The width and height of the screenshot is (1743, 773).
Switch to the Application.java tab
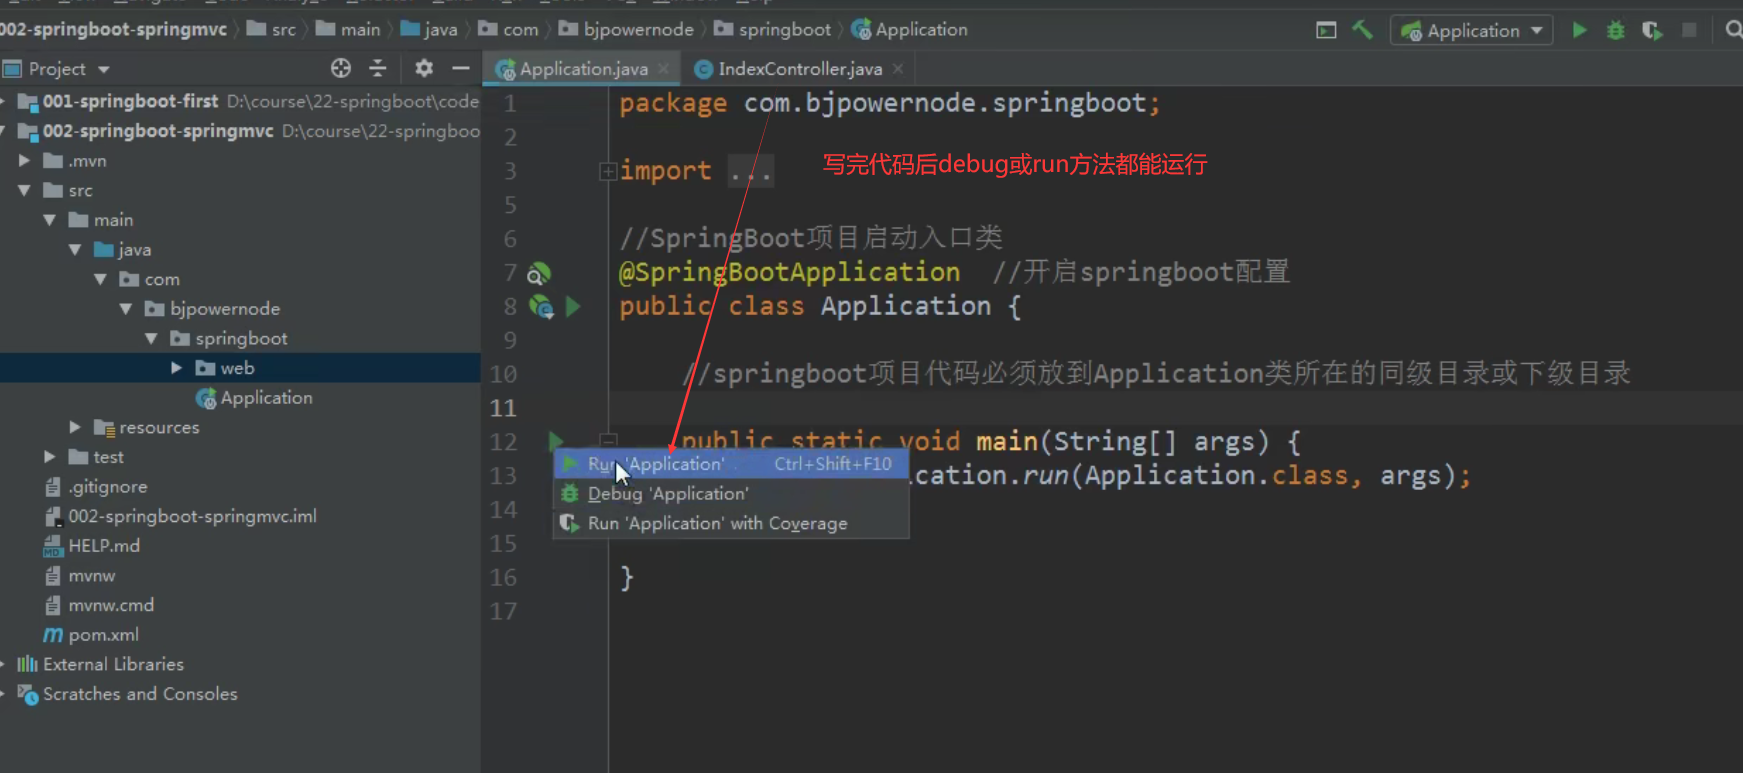point(583,69)
